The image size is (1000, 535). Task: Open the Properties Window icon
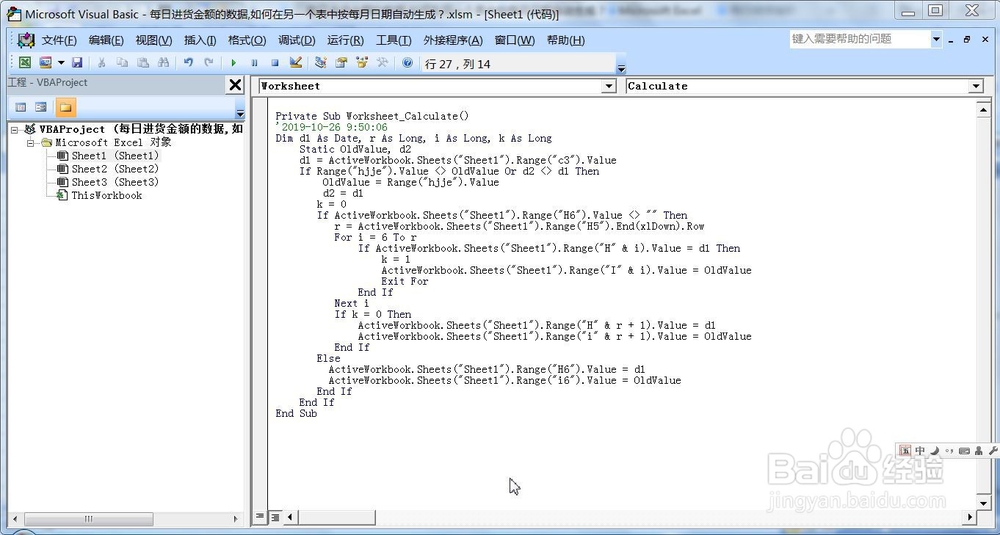[341, 62]
